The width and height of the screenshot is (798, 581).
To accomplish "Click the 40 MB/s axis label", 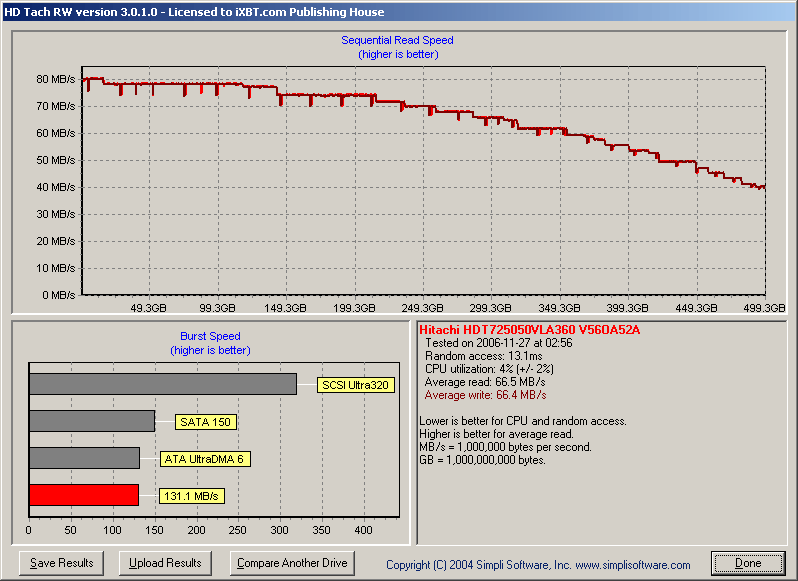I will (x=55, y=187).
